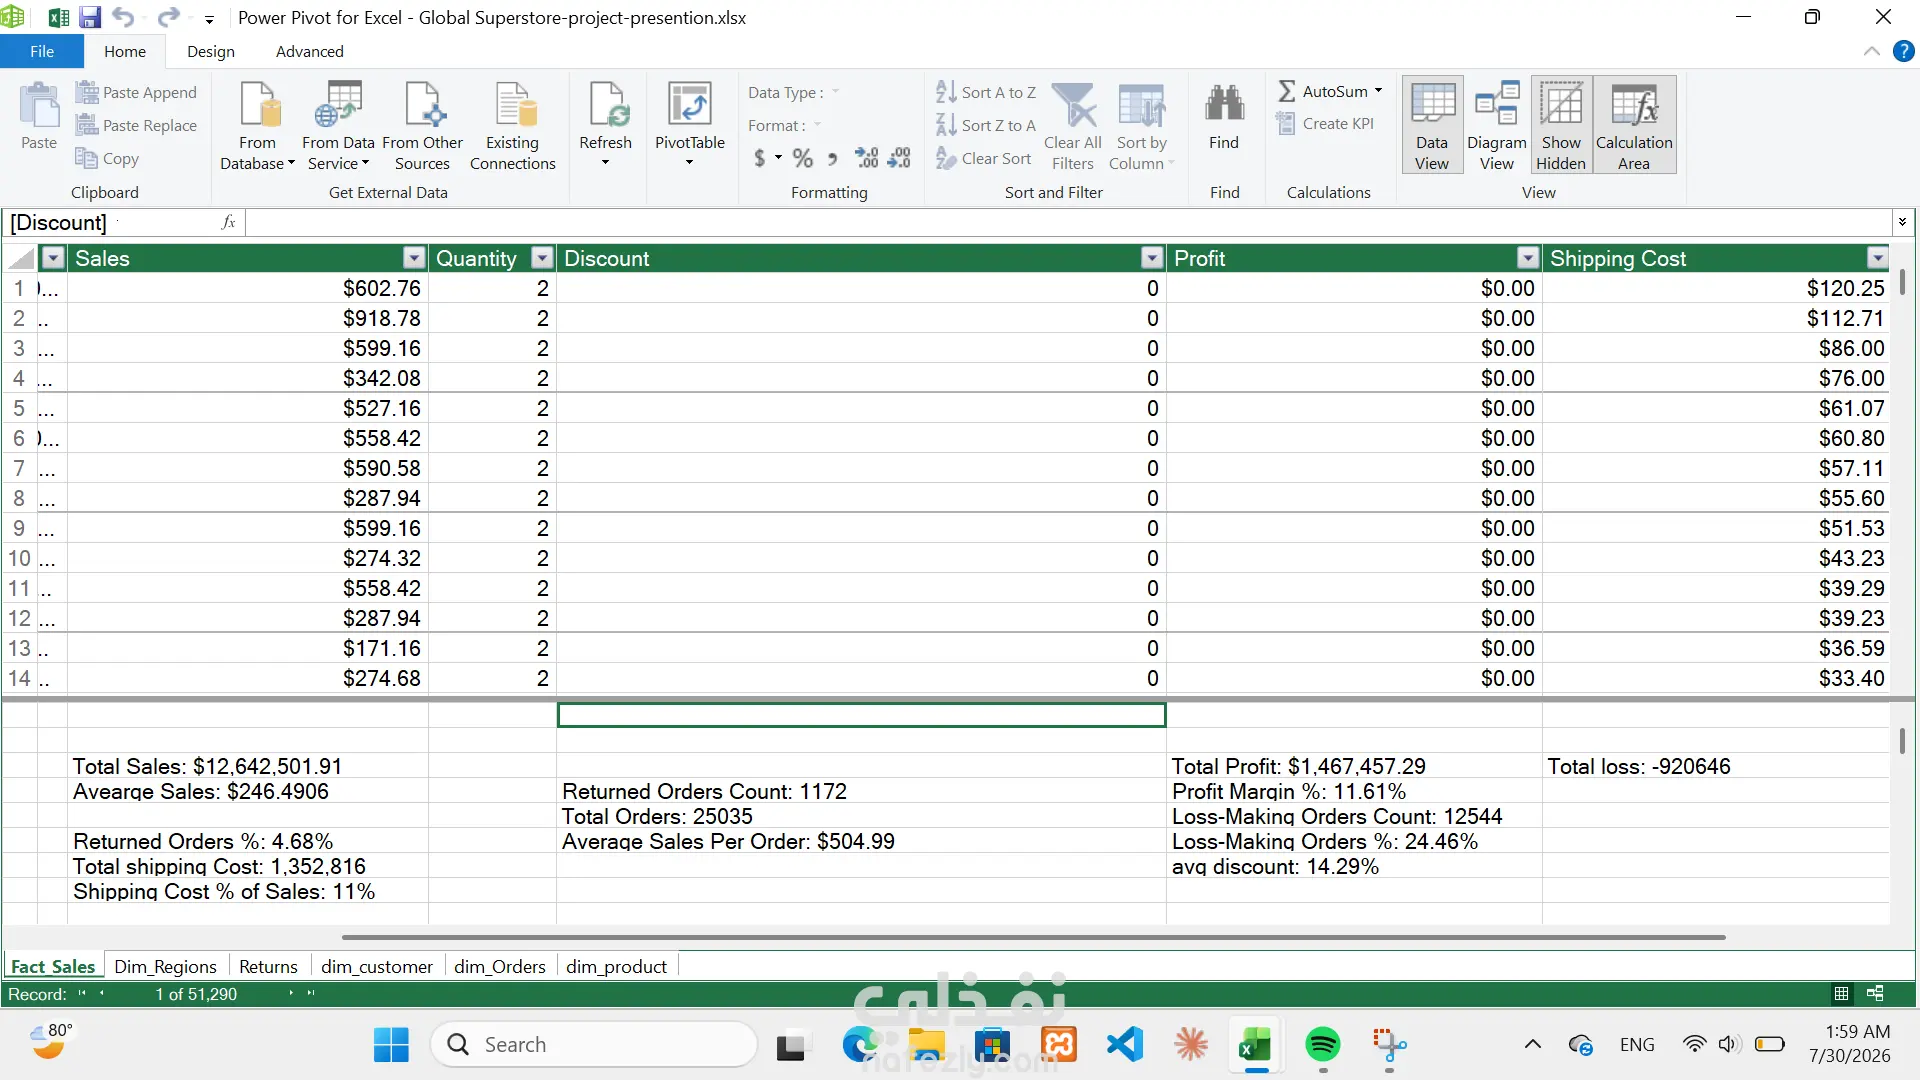
Task: Switch to the Design ribbon tab
Action: (x=211, y=51)
